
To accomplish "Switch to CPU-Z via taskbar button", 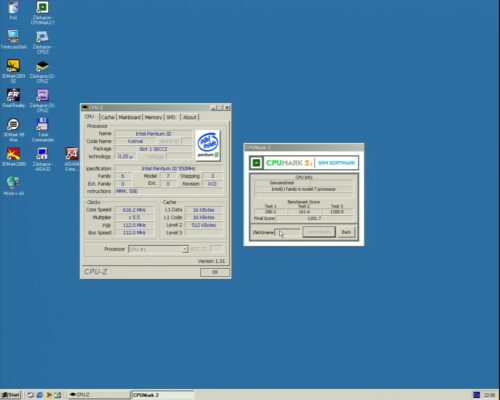I will (x=98, y=395).
